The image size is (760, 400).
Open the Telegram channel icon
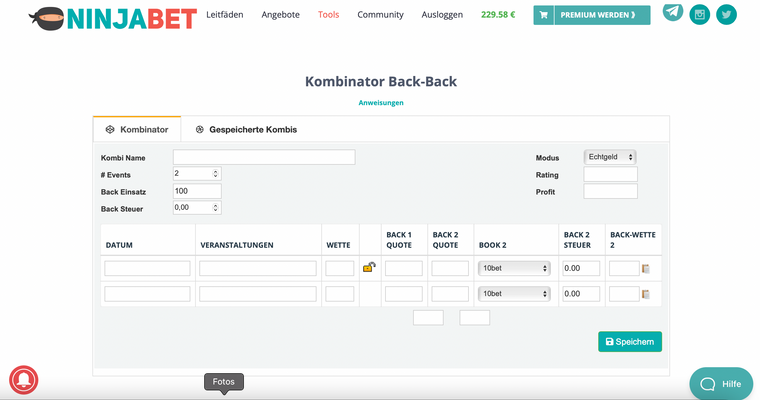[x=673, y=12]
